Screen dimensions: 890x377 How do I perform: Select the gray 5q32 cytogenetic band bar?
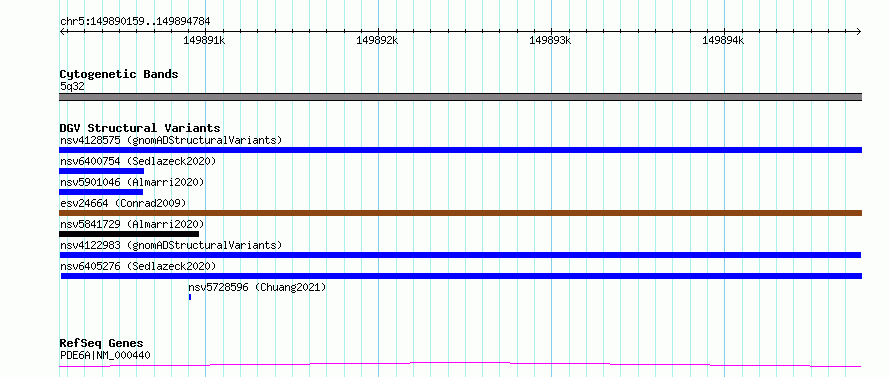(x=460, y=97)
